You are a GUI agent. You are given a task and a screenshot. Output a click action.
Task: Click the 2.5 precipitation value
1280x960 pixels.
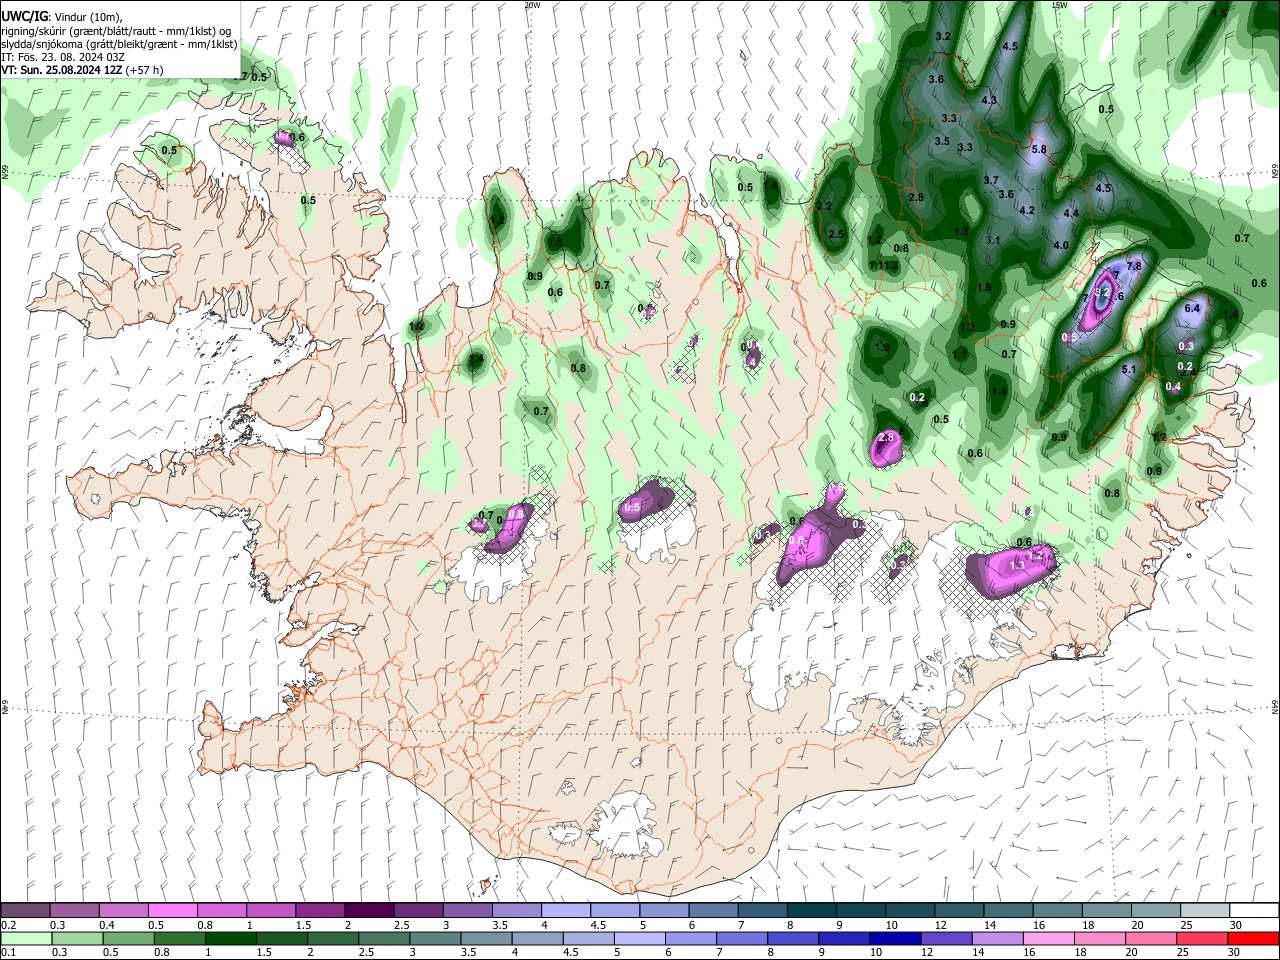(837, 234)
